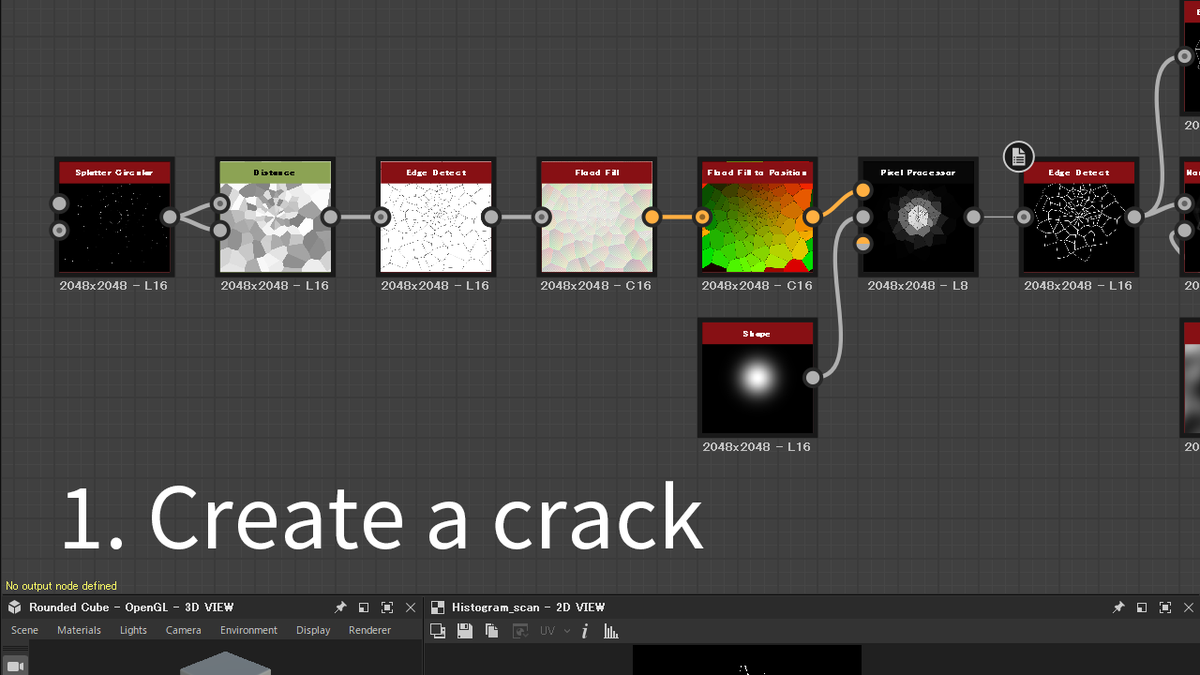Select the first Edge Detect node after Distance
1200x675 pixels.
click(436, 216)
